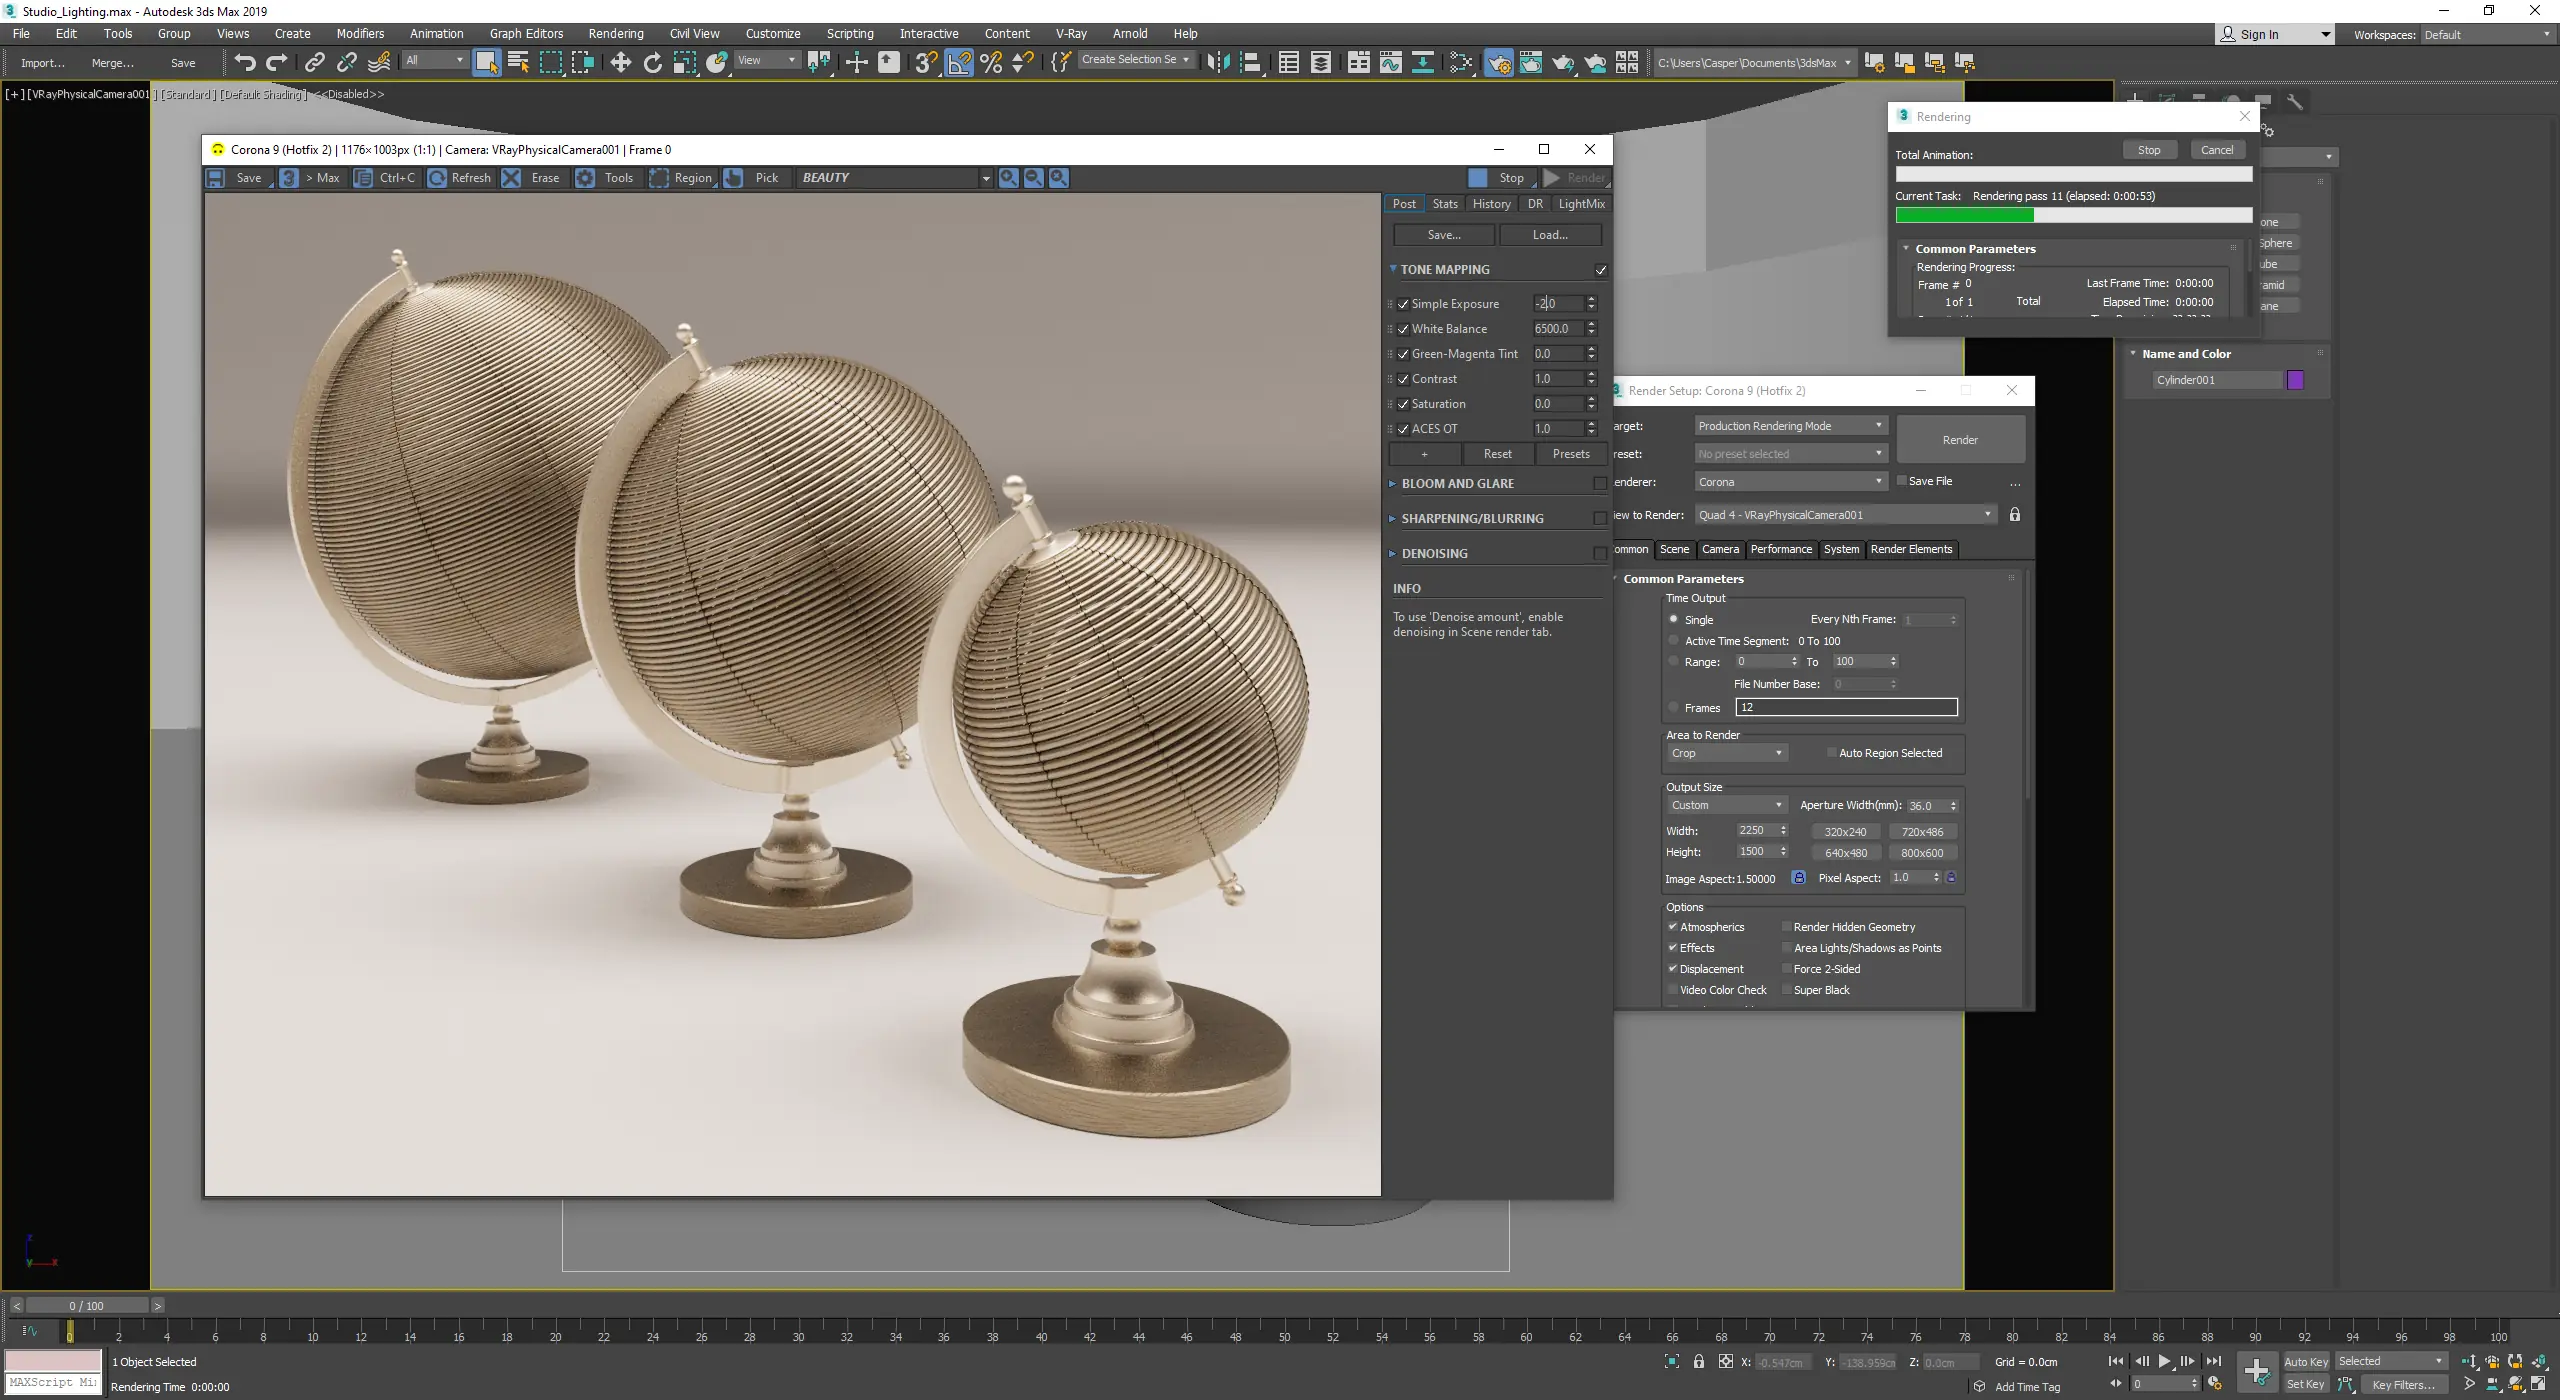Click the purple object color swatch

tap(2295, 380)
